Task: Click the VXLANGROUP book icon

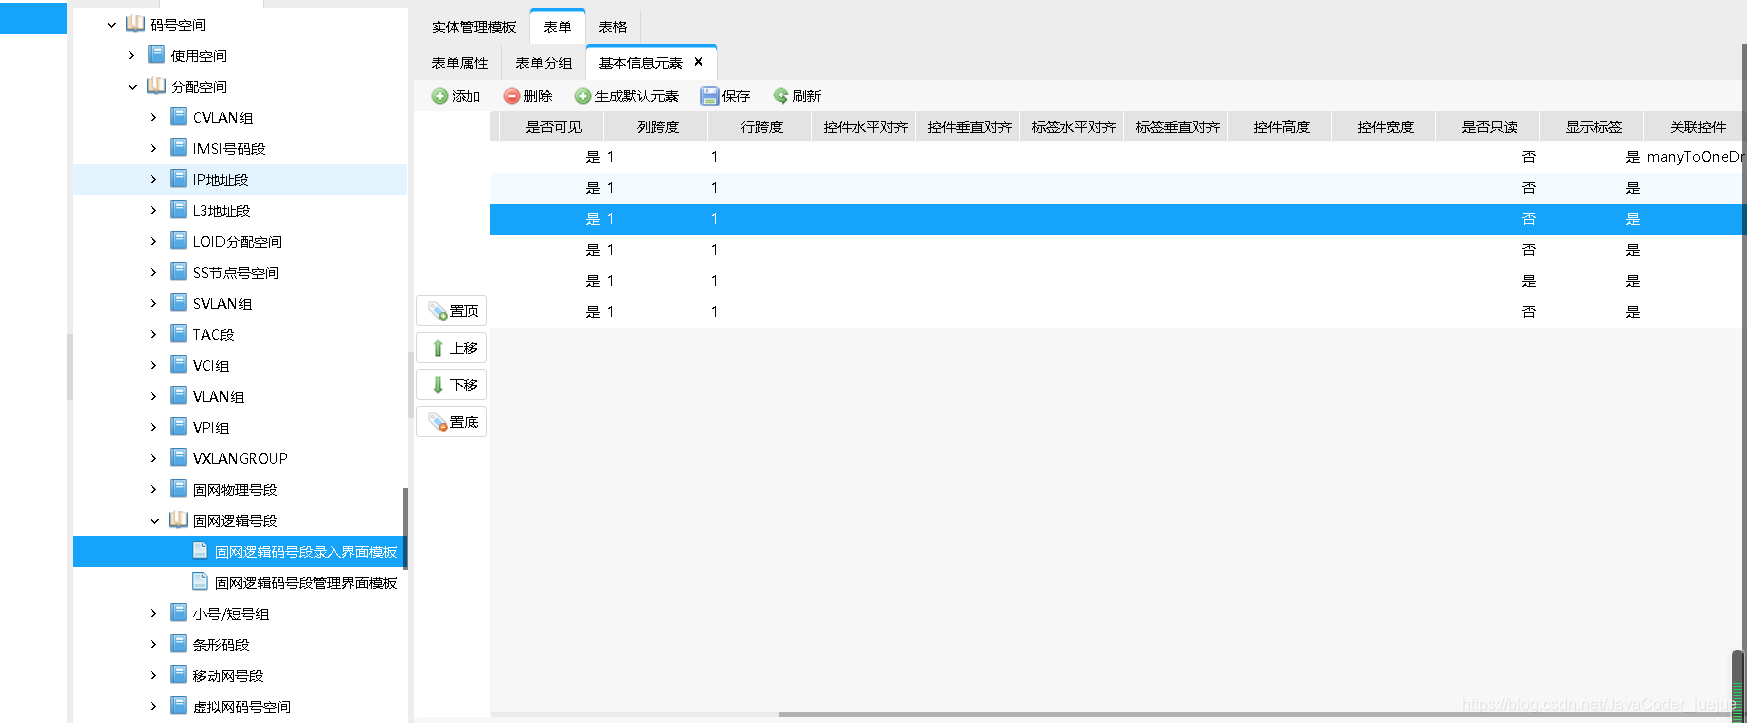Action: coord(179,458)
